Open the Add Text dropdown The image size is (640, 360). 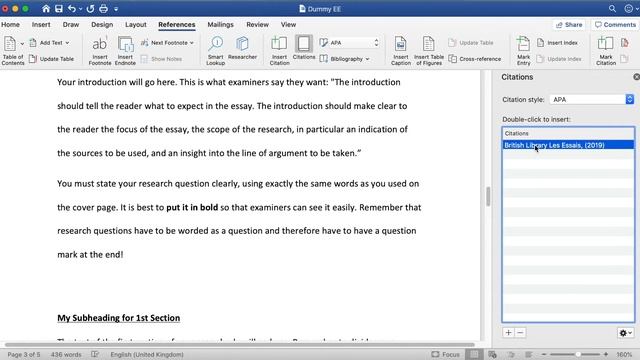49,42
